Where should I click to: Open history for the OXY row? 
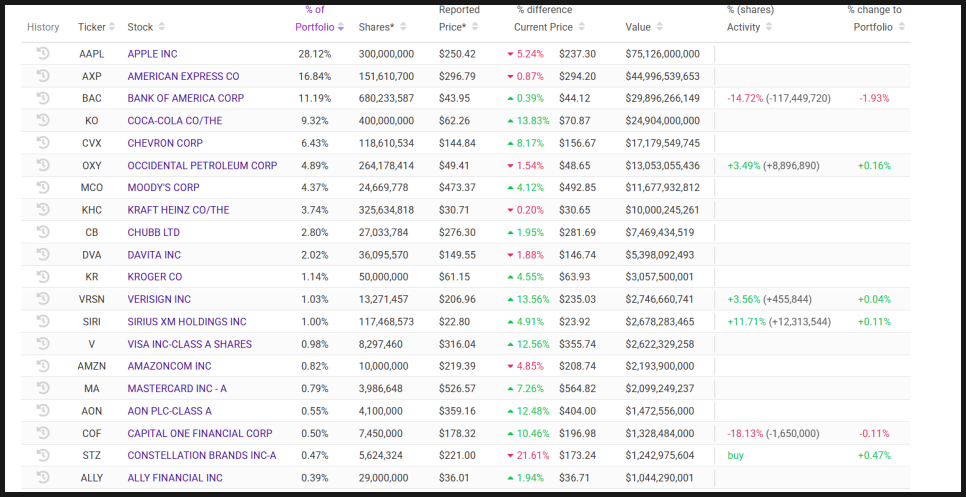[43, 165]
